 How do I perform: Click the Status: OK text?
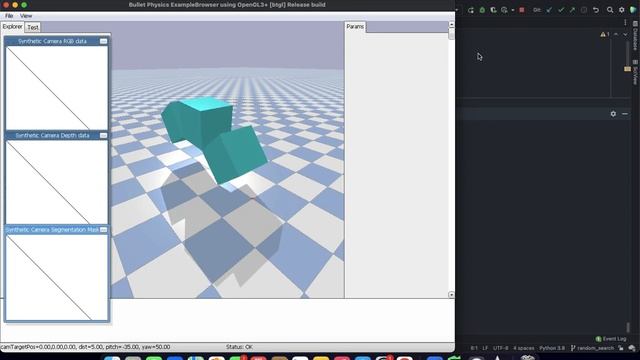coord(239,347)
